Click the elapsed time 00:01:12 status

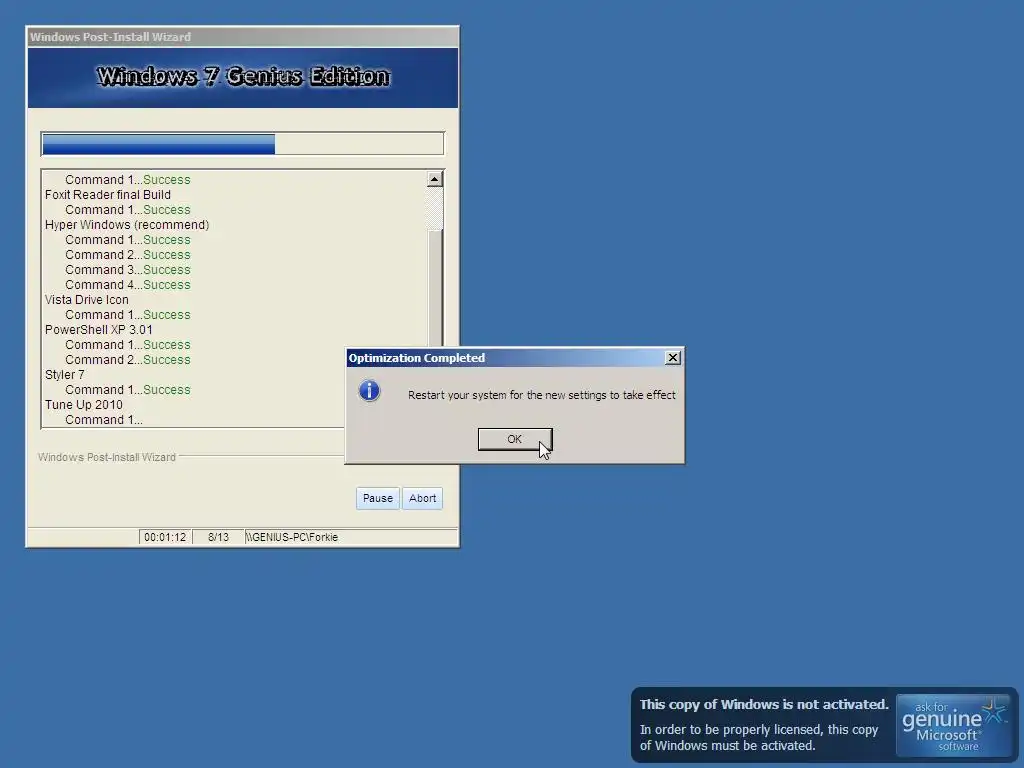(x=165, y=537)
